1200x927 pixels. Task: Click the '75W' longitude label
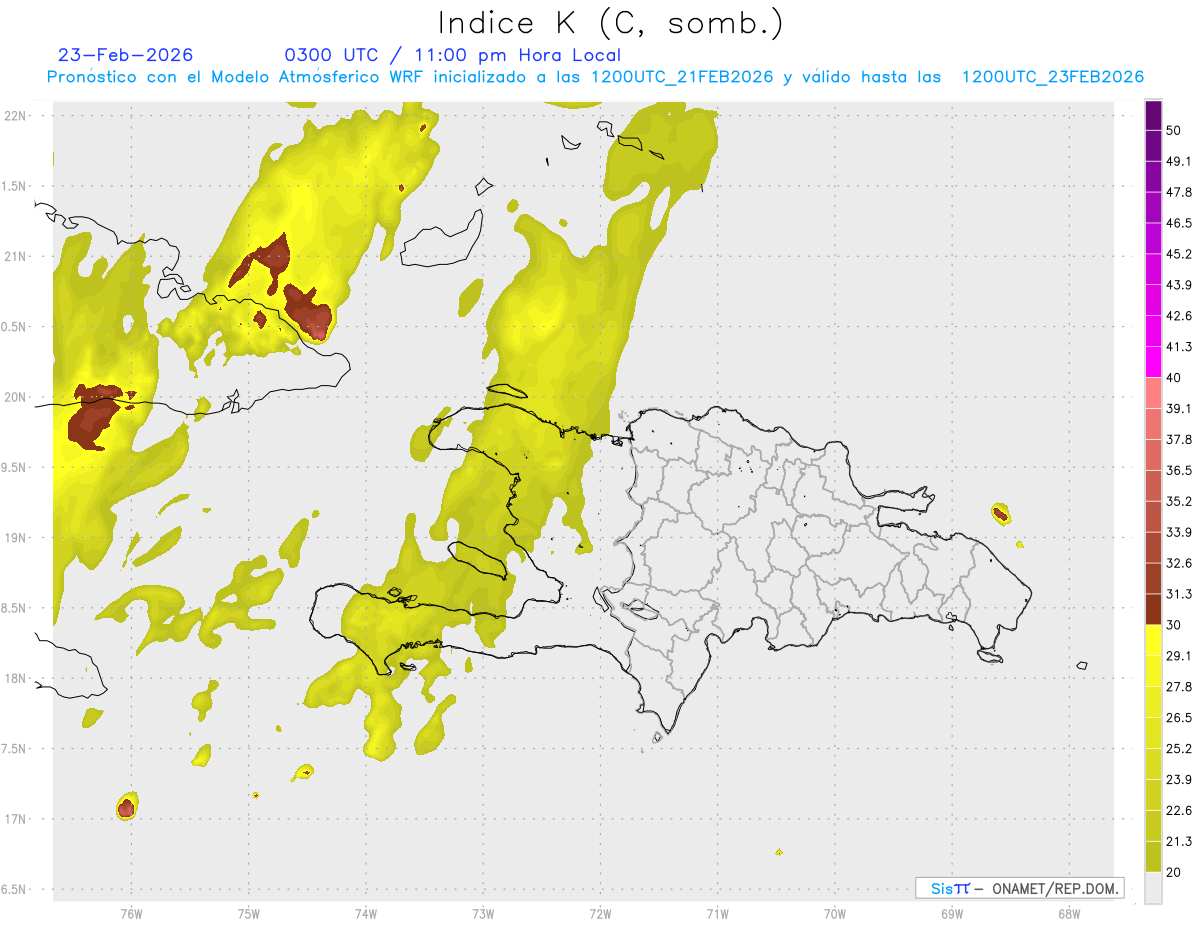click(249, 914)
